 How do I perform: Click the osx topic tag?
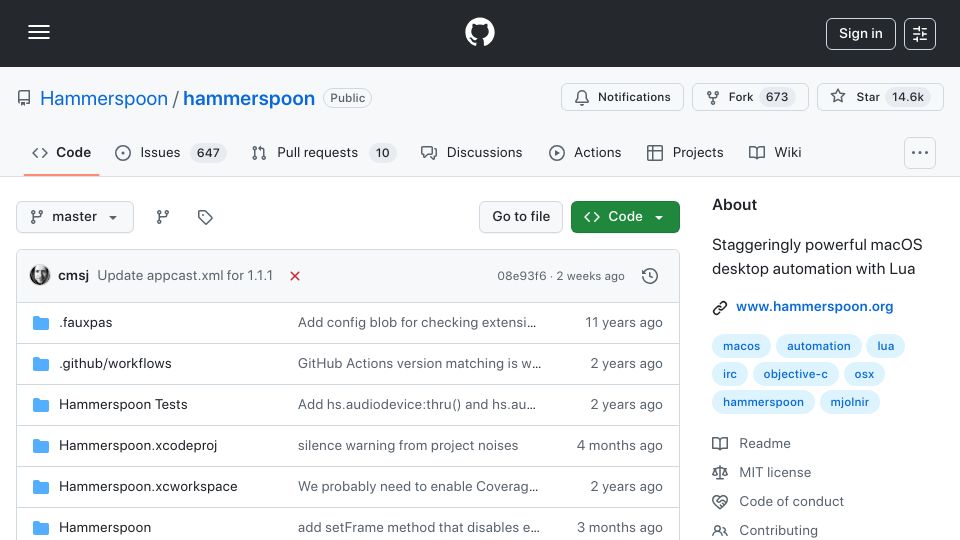tap(864, 374)
